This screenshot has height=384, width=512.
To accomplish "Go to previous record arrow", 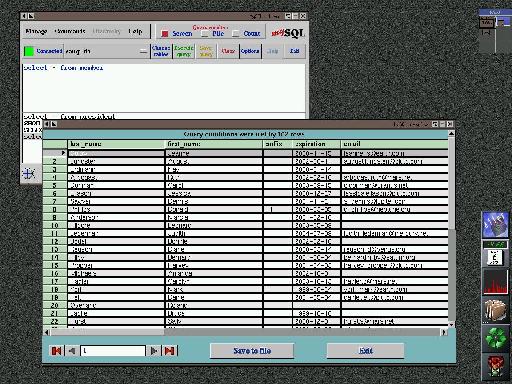I will click(72, 351).
